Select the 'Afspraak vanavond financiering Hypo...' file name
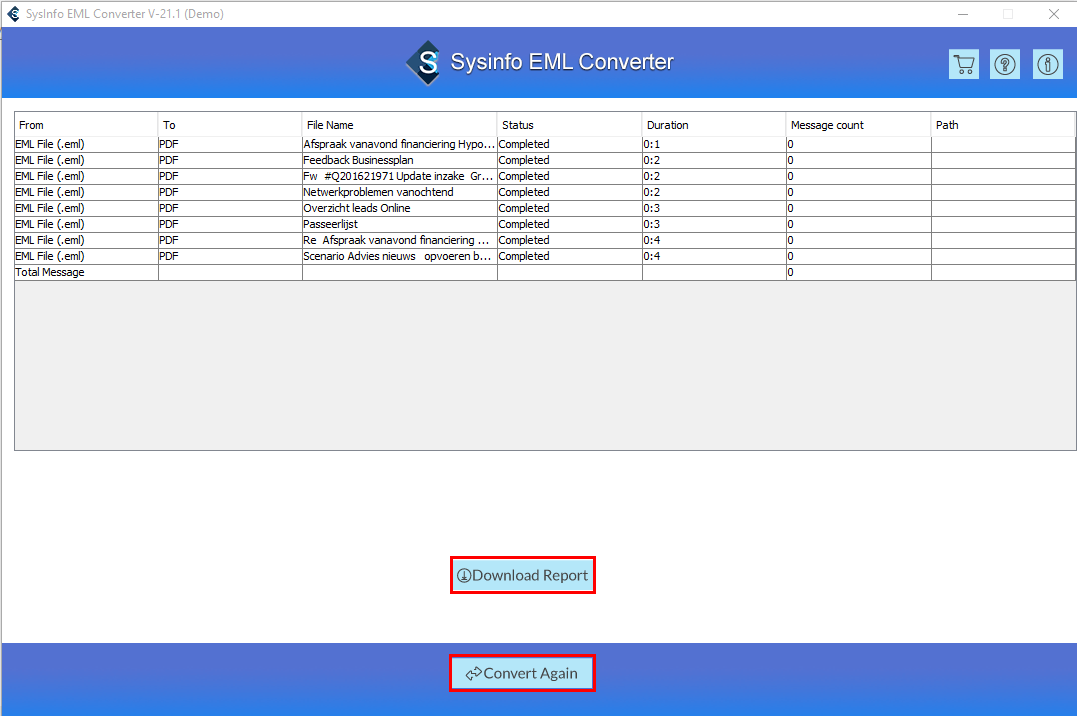The image size is (1077, 716). click(x=400, y=144)
